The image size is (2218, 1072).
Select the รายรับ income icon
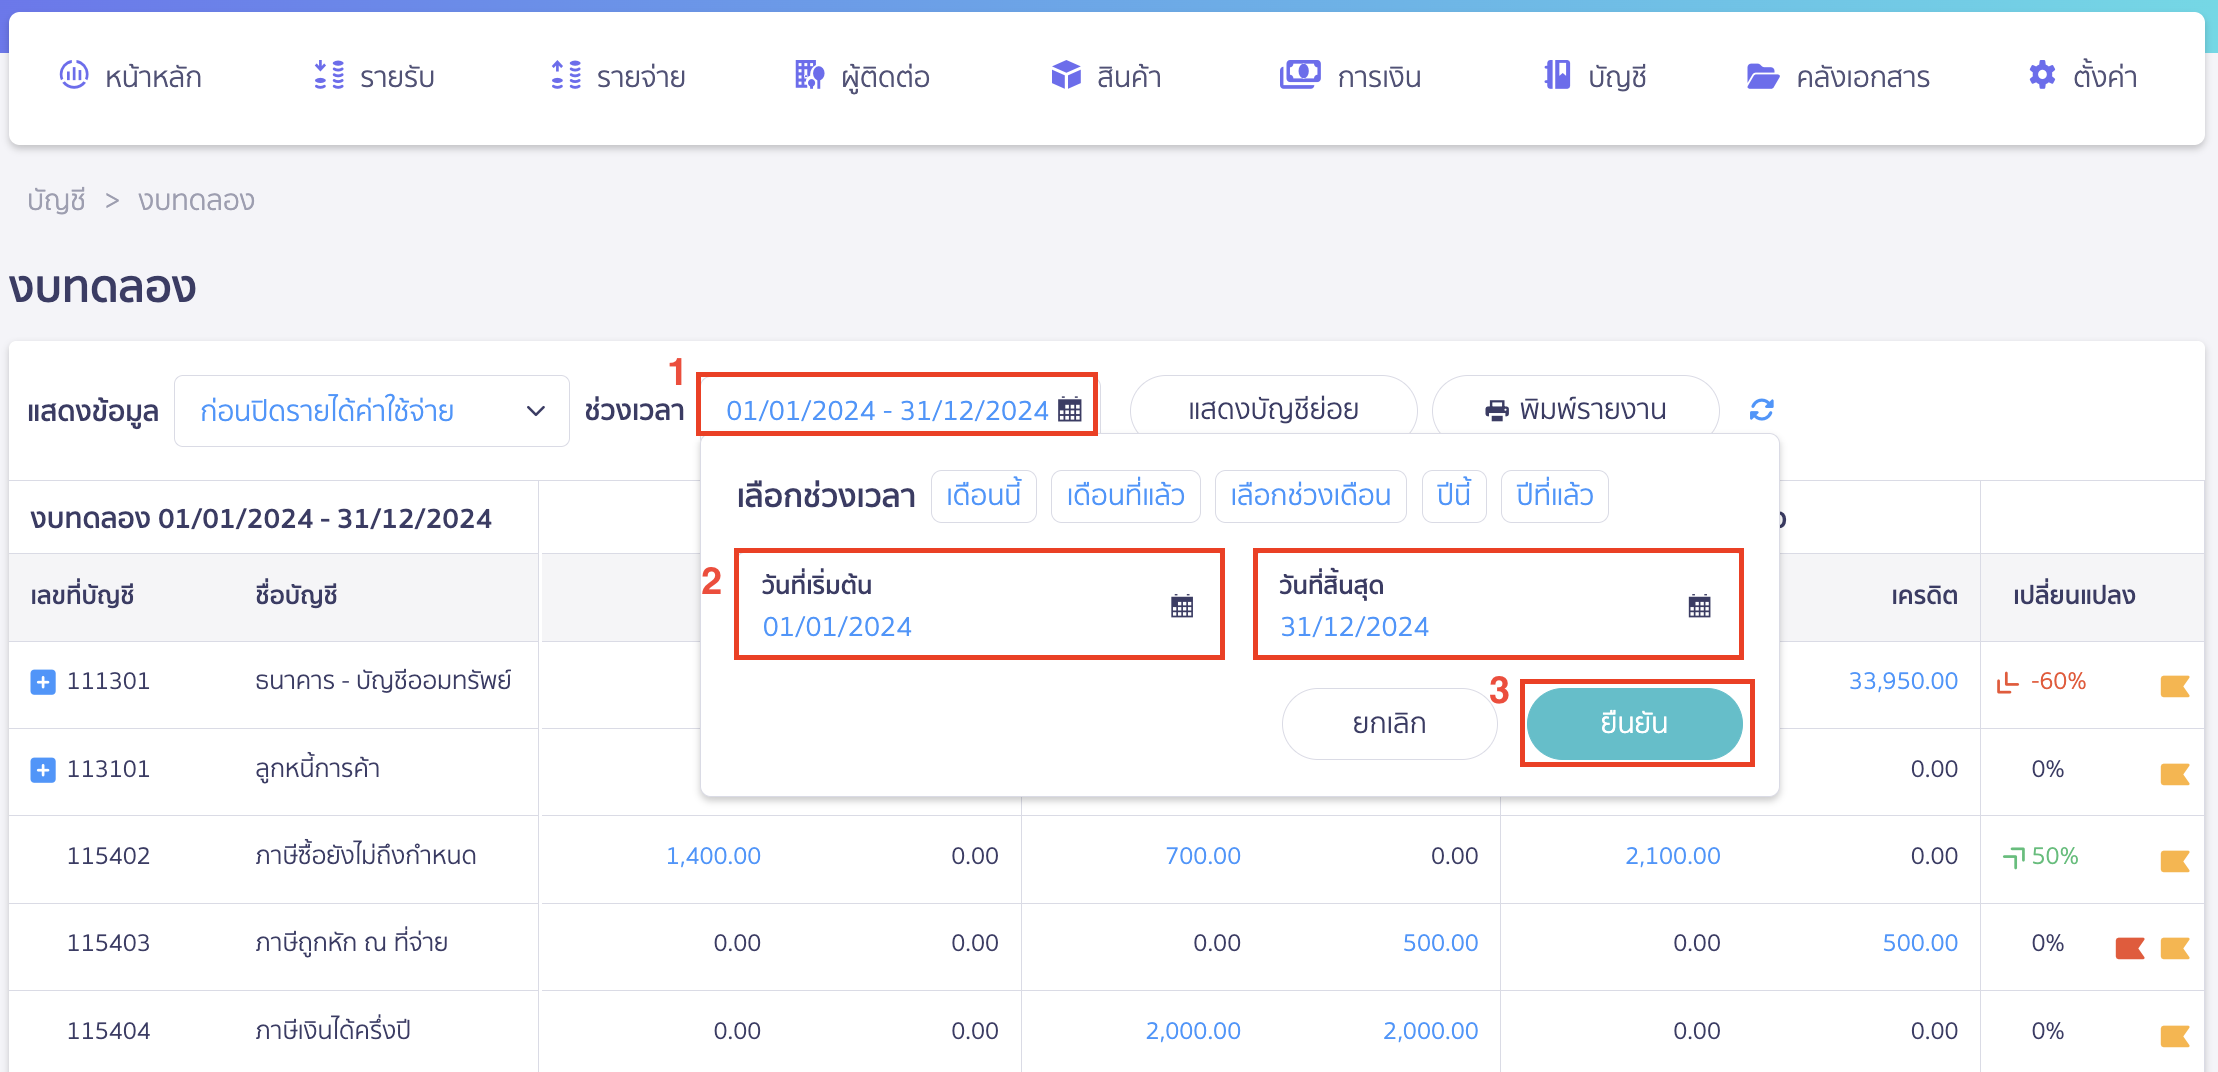click(x=327, y=76)
